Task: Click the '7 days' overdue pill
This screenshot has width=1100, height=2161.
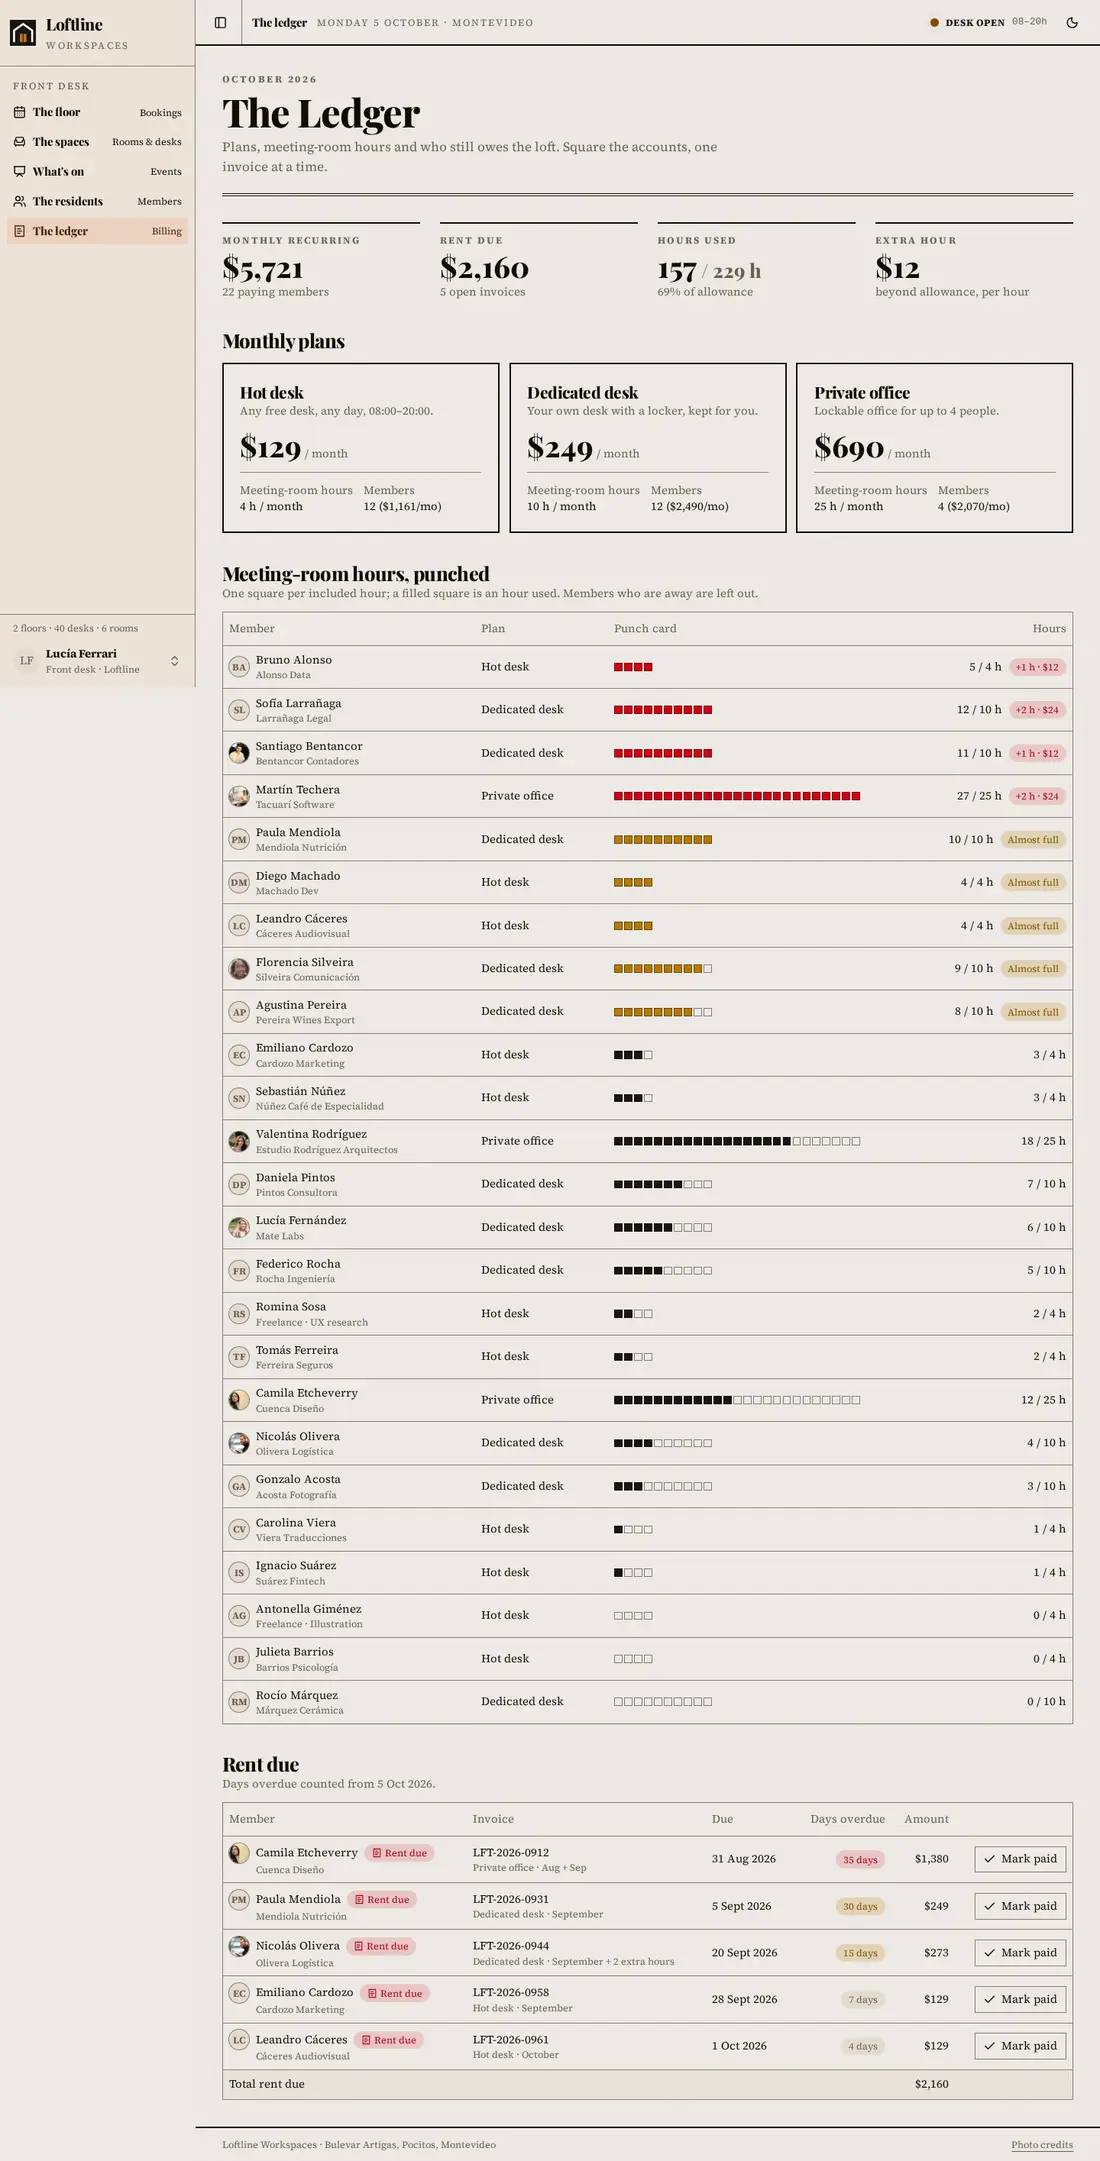Action: 863,2000
